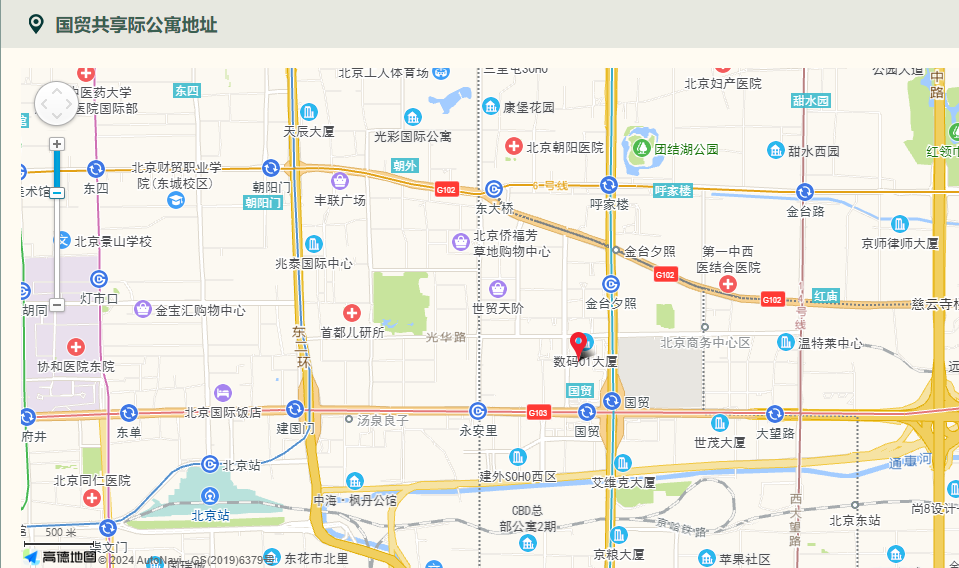959x568 pixels.
Task: Click the zoom slider handle
Action: coord(57,193)
